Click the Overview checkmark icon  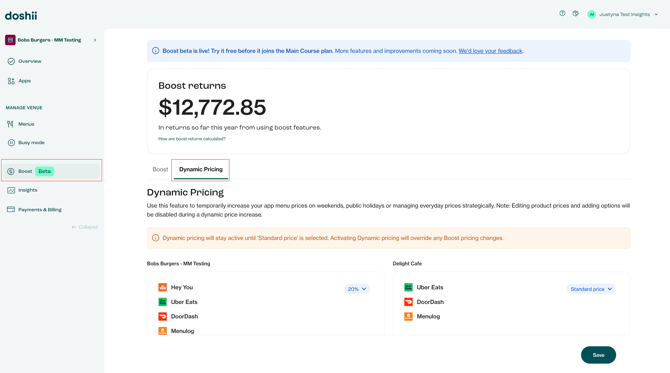(x=11, y=62)
